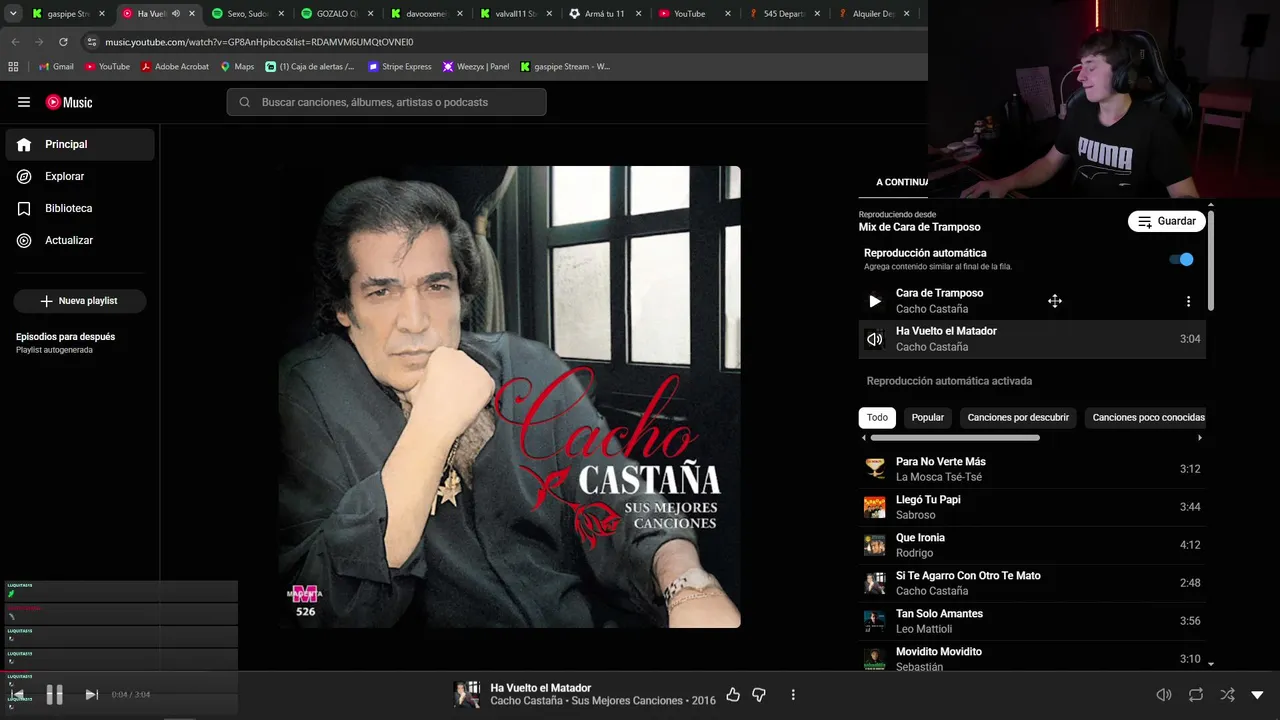This screenshot has width=1280, height=720.
Task: Select the Canciones por descubrir chip
Action: [x=1018, y=418]
